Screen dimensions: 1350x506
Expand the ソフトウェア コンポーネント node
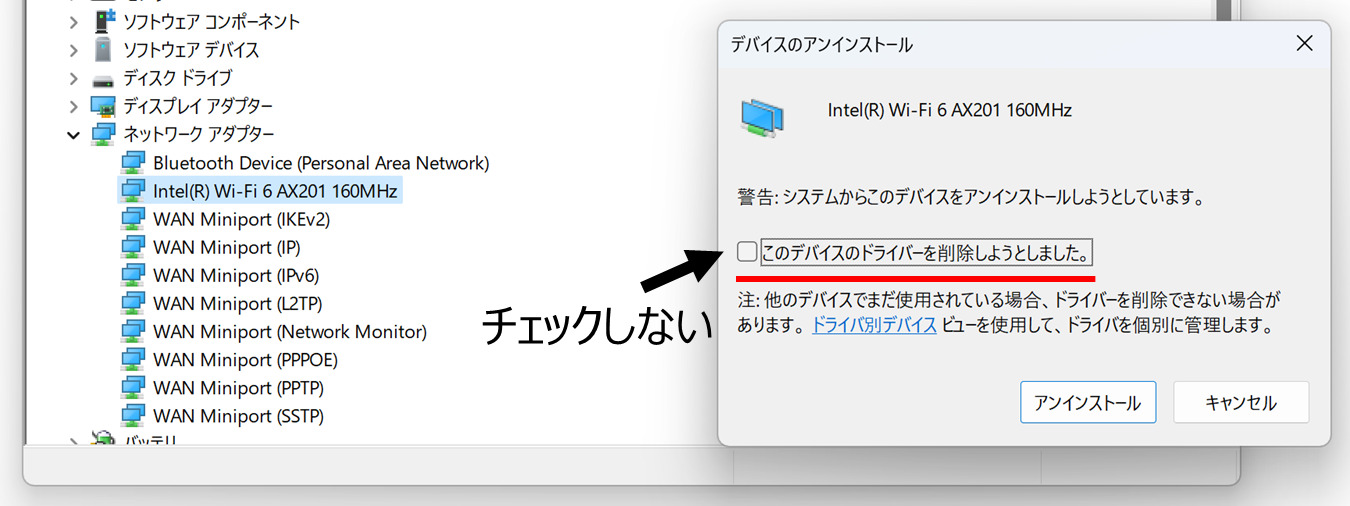(x=74, y=21)
